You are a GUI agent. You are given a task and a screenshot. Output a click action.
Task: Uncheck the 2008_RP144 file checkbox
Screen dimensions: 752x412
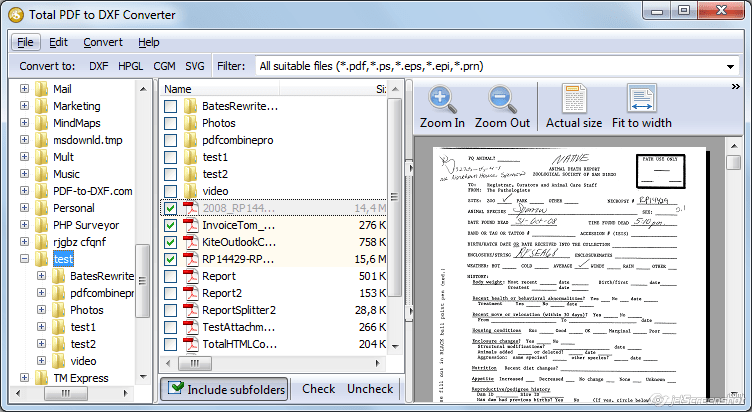pos(170,208)
